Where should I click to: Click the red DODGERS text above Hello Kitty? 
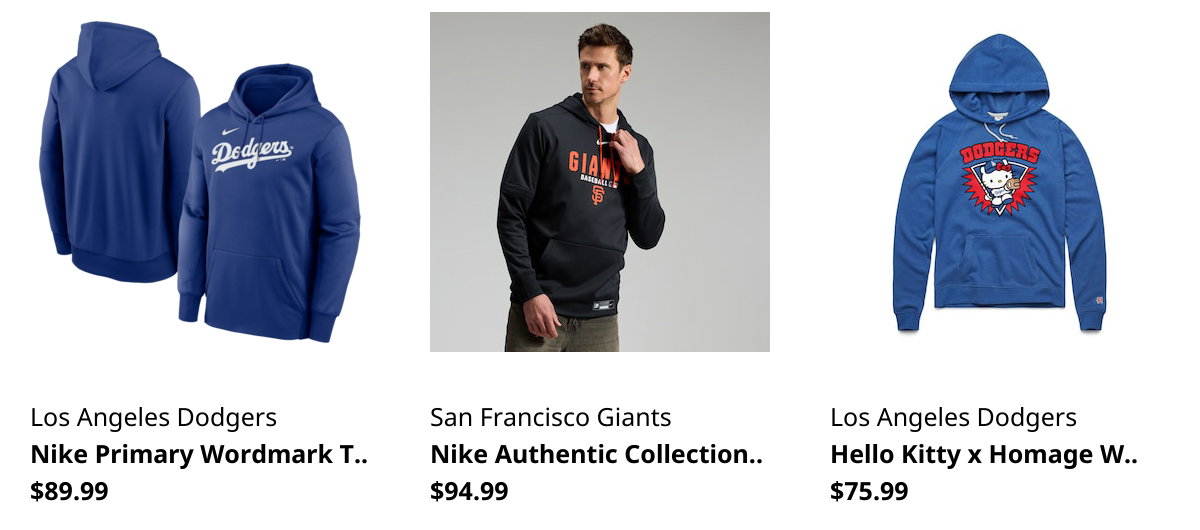click(1000, 153)
